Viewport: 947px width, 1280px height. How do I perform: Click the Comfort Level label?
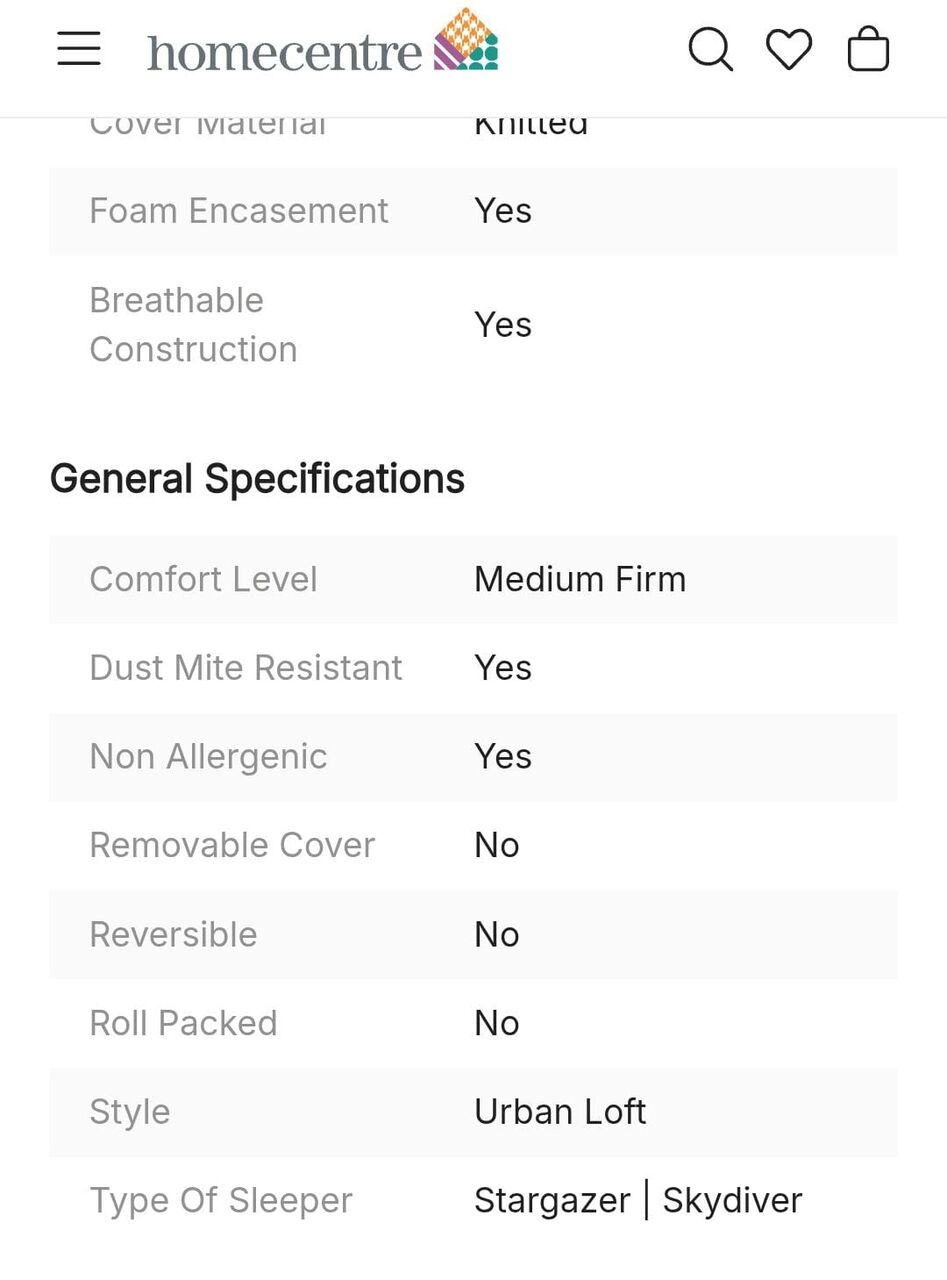tap(203, 579)
